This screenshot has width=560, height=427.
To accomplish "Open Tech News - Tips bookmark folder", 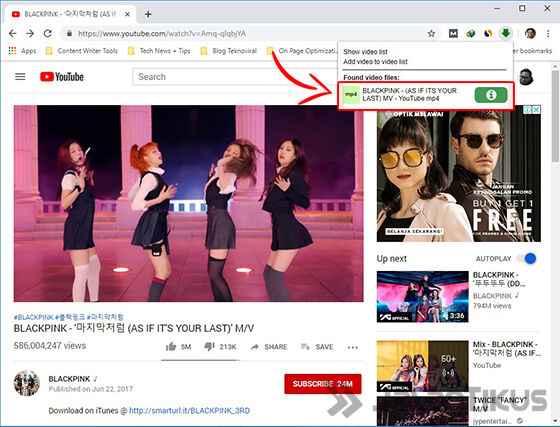I will click(x=159, y=51).
